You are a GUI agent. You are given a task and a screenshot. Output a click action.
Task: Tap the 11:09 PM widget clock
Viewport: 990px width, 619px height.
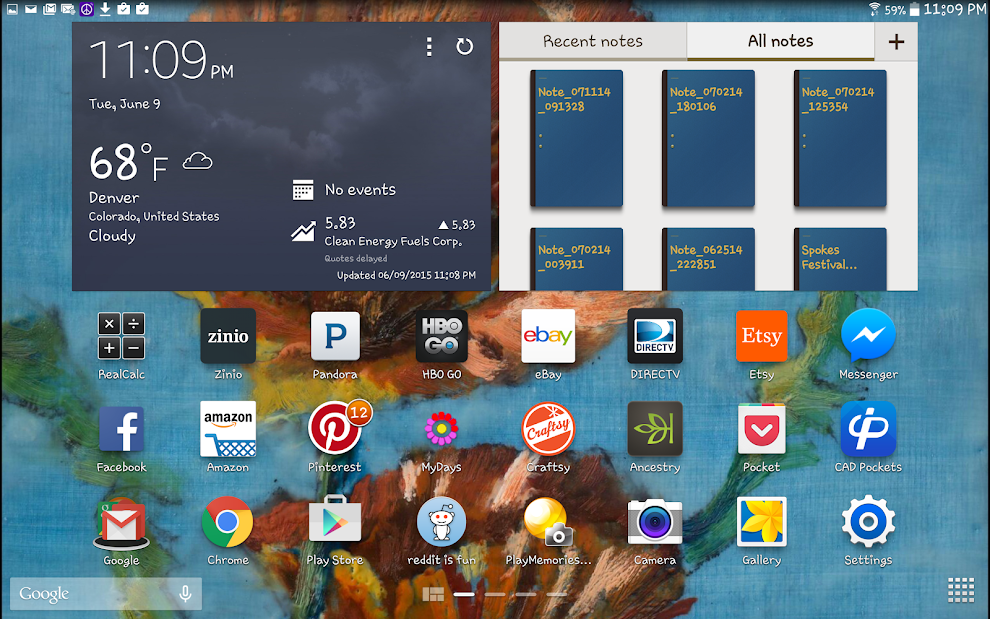point(162,59)
